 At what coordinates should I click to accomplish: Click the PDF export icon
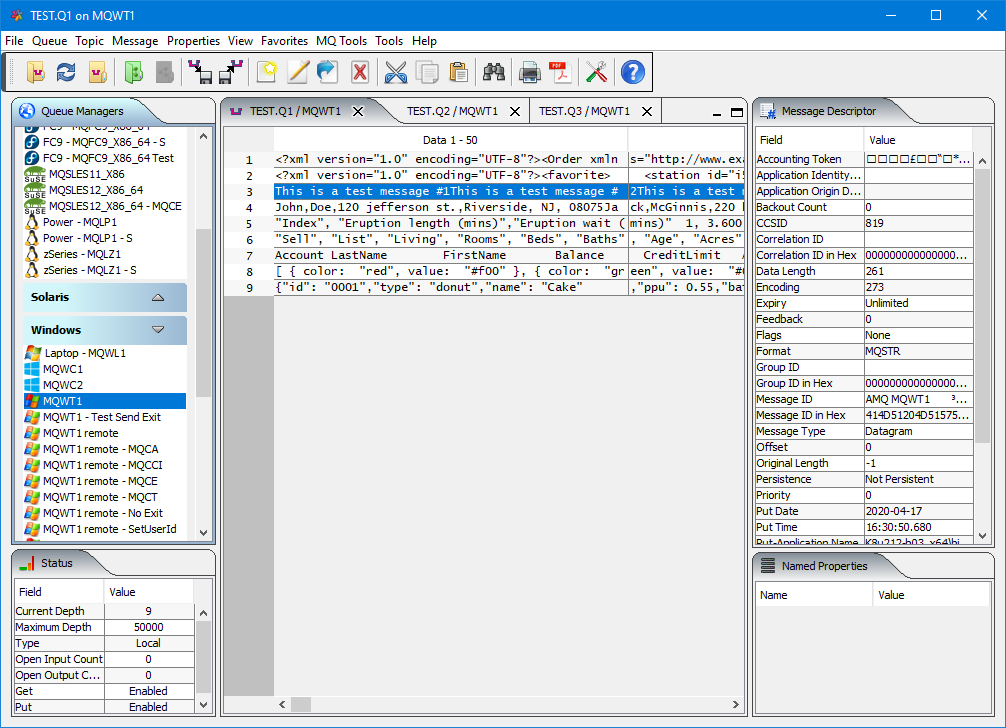pos(560,72)
